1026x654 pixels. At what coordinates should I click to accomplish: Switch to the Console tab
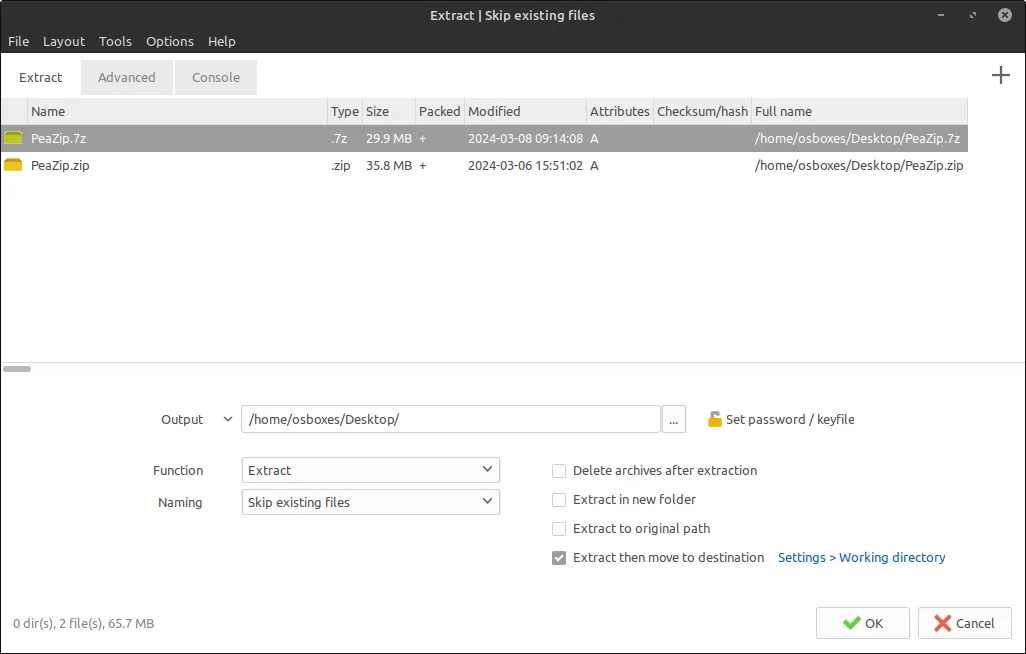216,77
